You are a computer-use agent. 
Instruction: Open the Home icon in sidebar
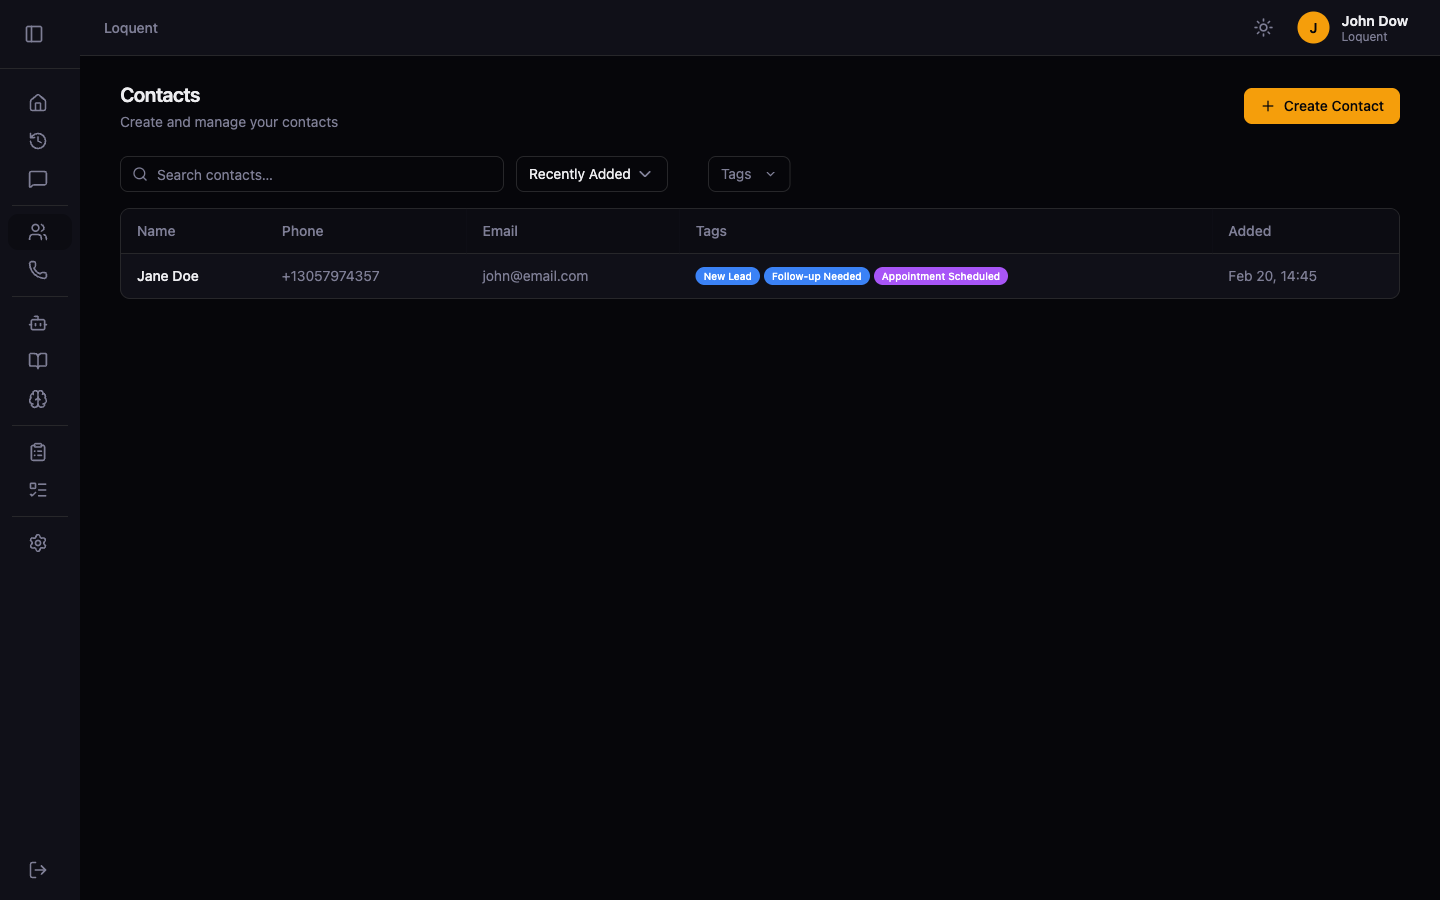click(38, 103)
